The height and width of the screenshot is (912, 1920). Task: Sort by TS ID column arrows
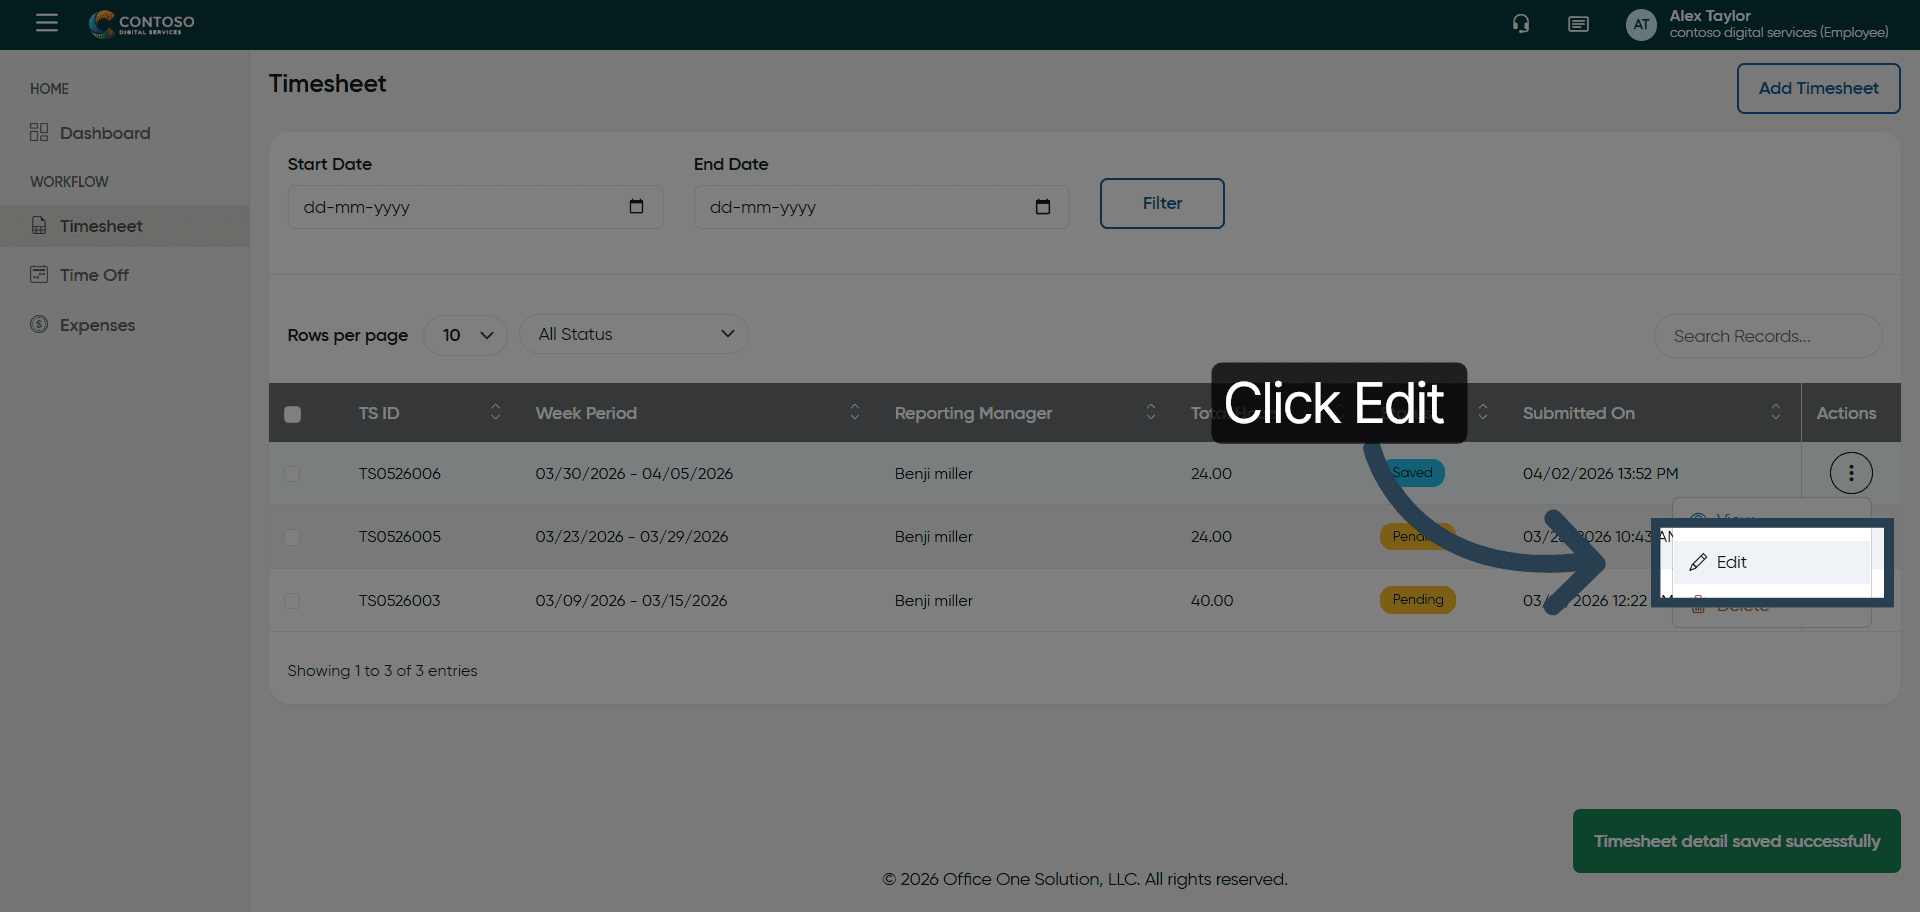coord(495,412)
